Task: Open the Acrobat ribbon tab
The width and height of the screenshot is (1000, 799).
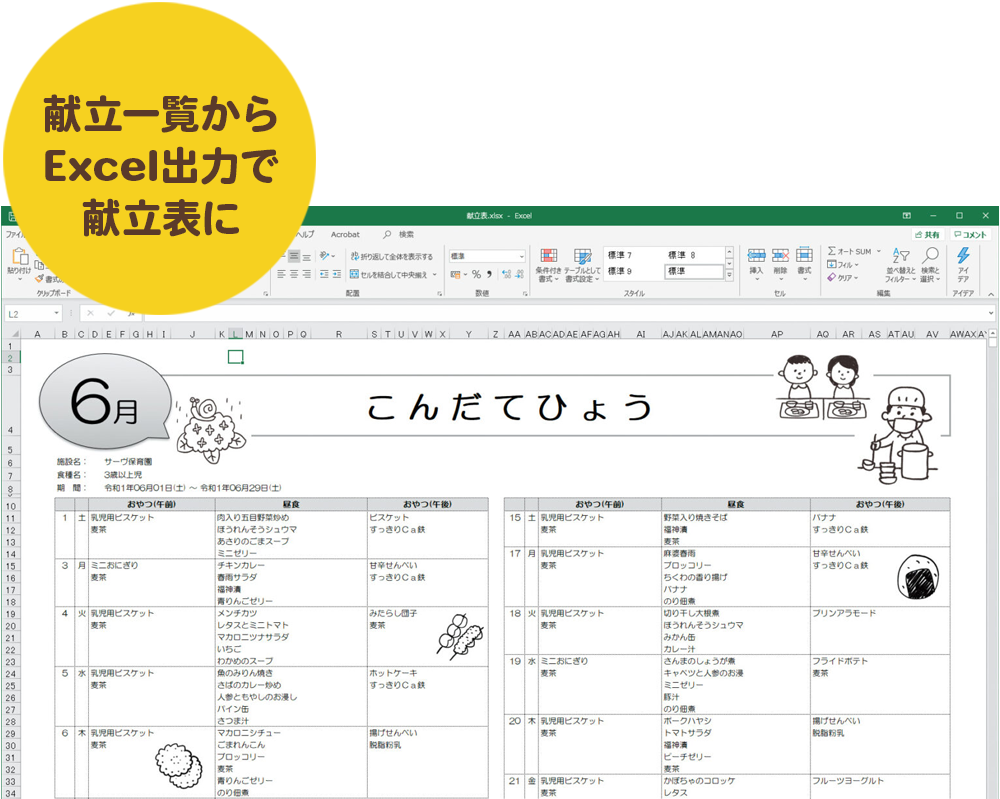Action: click(x=345, y=235)
